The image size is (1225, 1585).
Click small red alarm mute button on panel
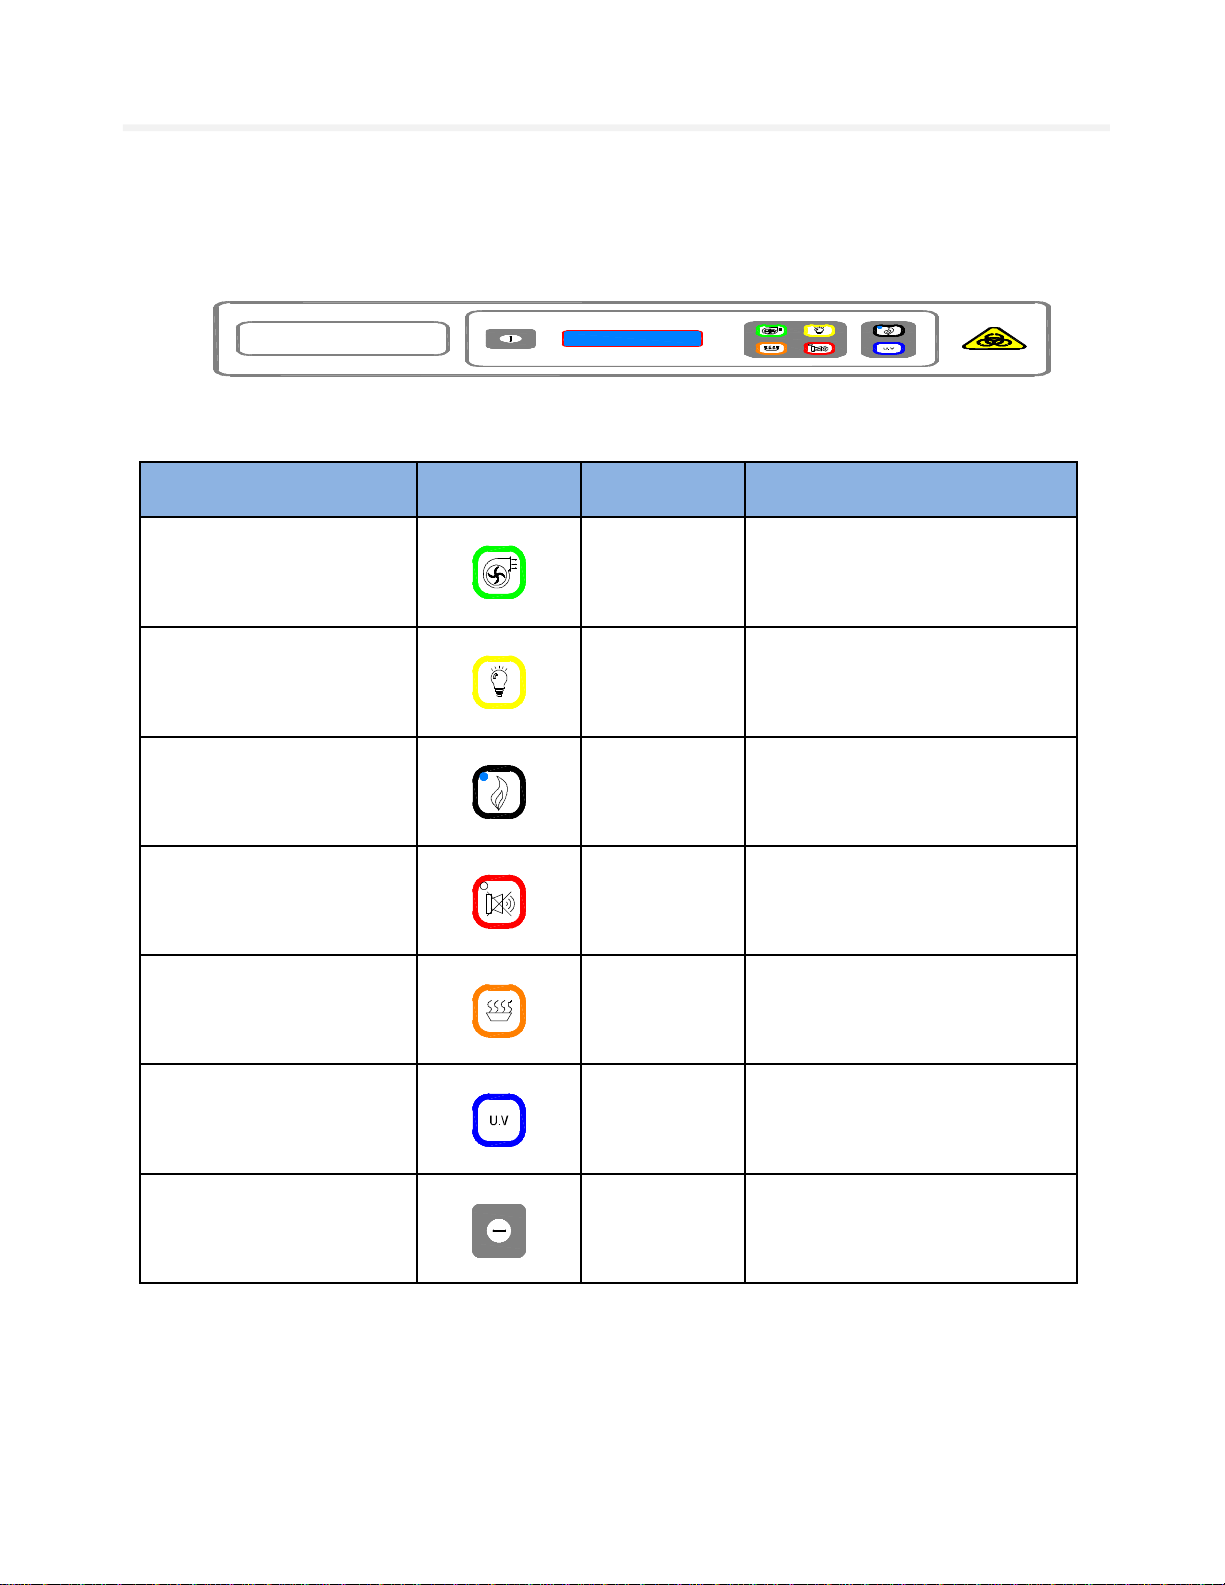(x=820, y=349)
